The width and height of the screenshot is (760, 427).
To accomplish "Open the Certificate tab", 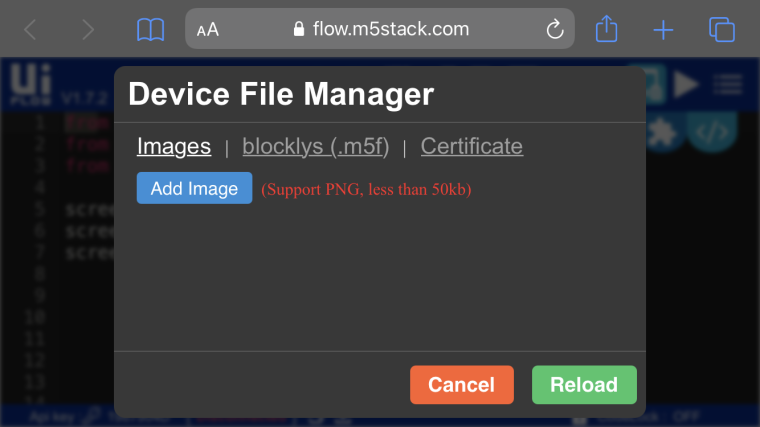I will [x=472, y=146].
